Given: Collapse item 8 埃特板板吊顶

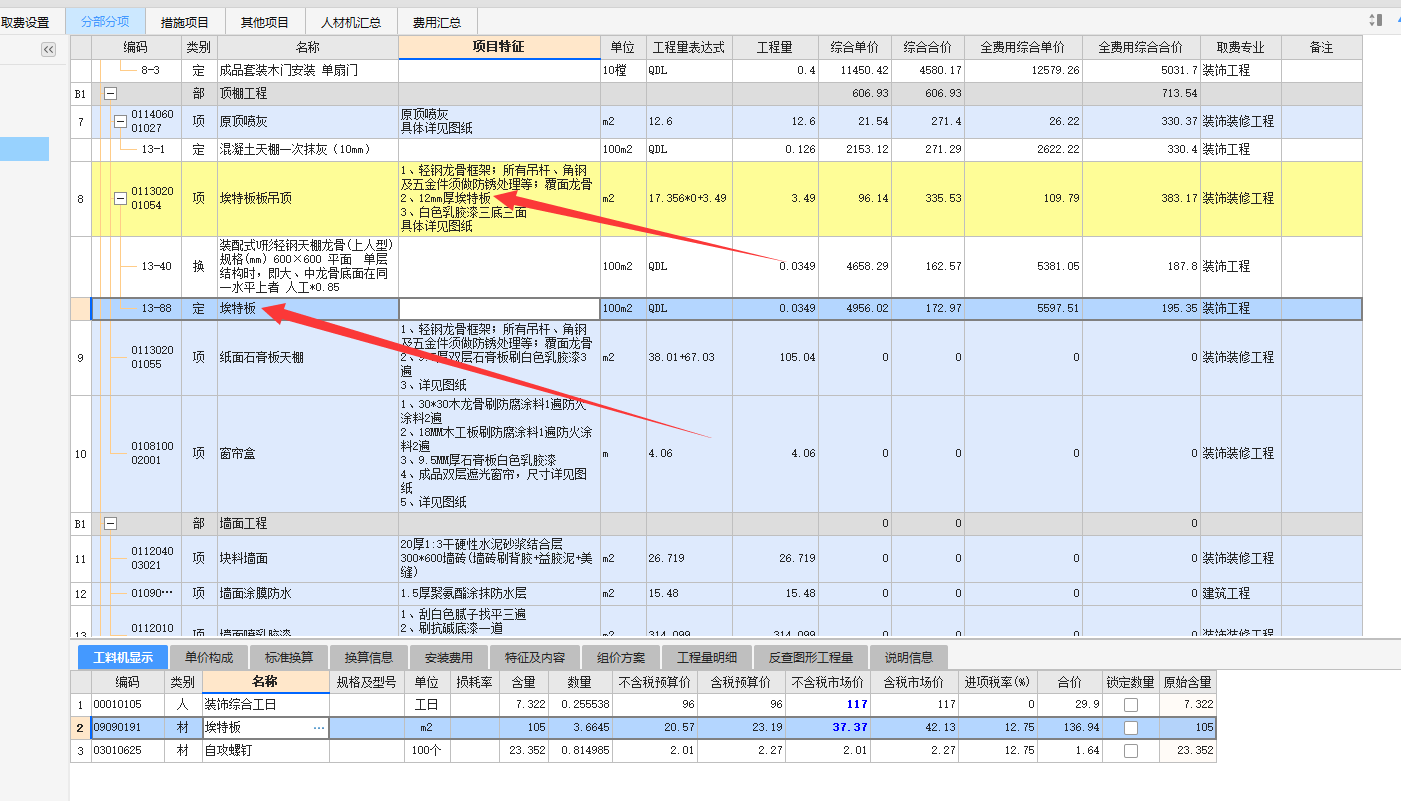Looking at the screenshot, I should (x=121, y=198).
